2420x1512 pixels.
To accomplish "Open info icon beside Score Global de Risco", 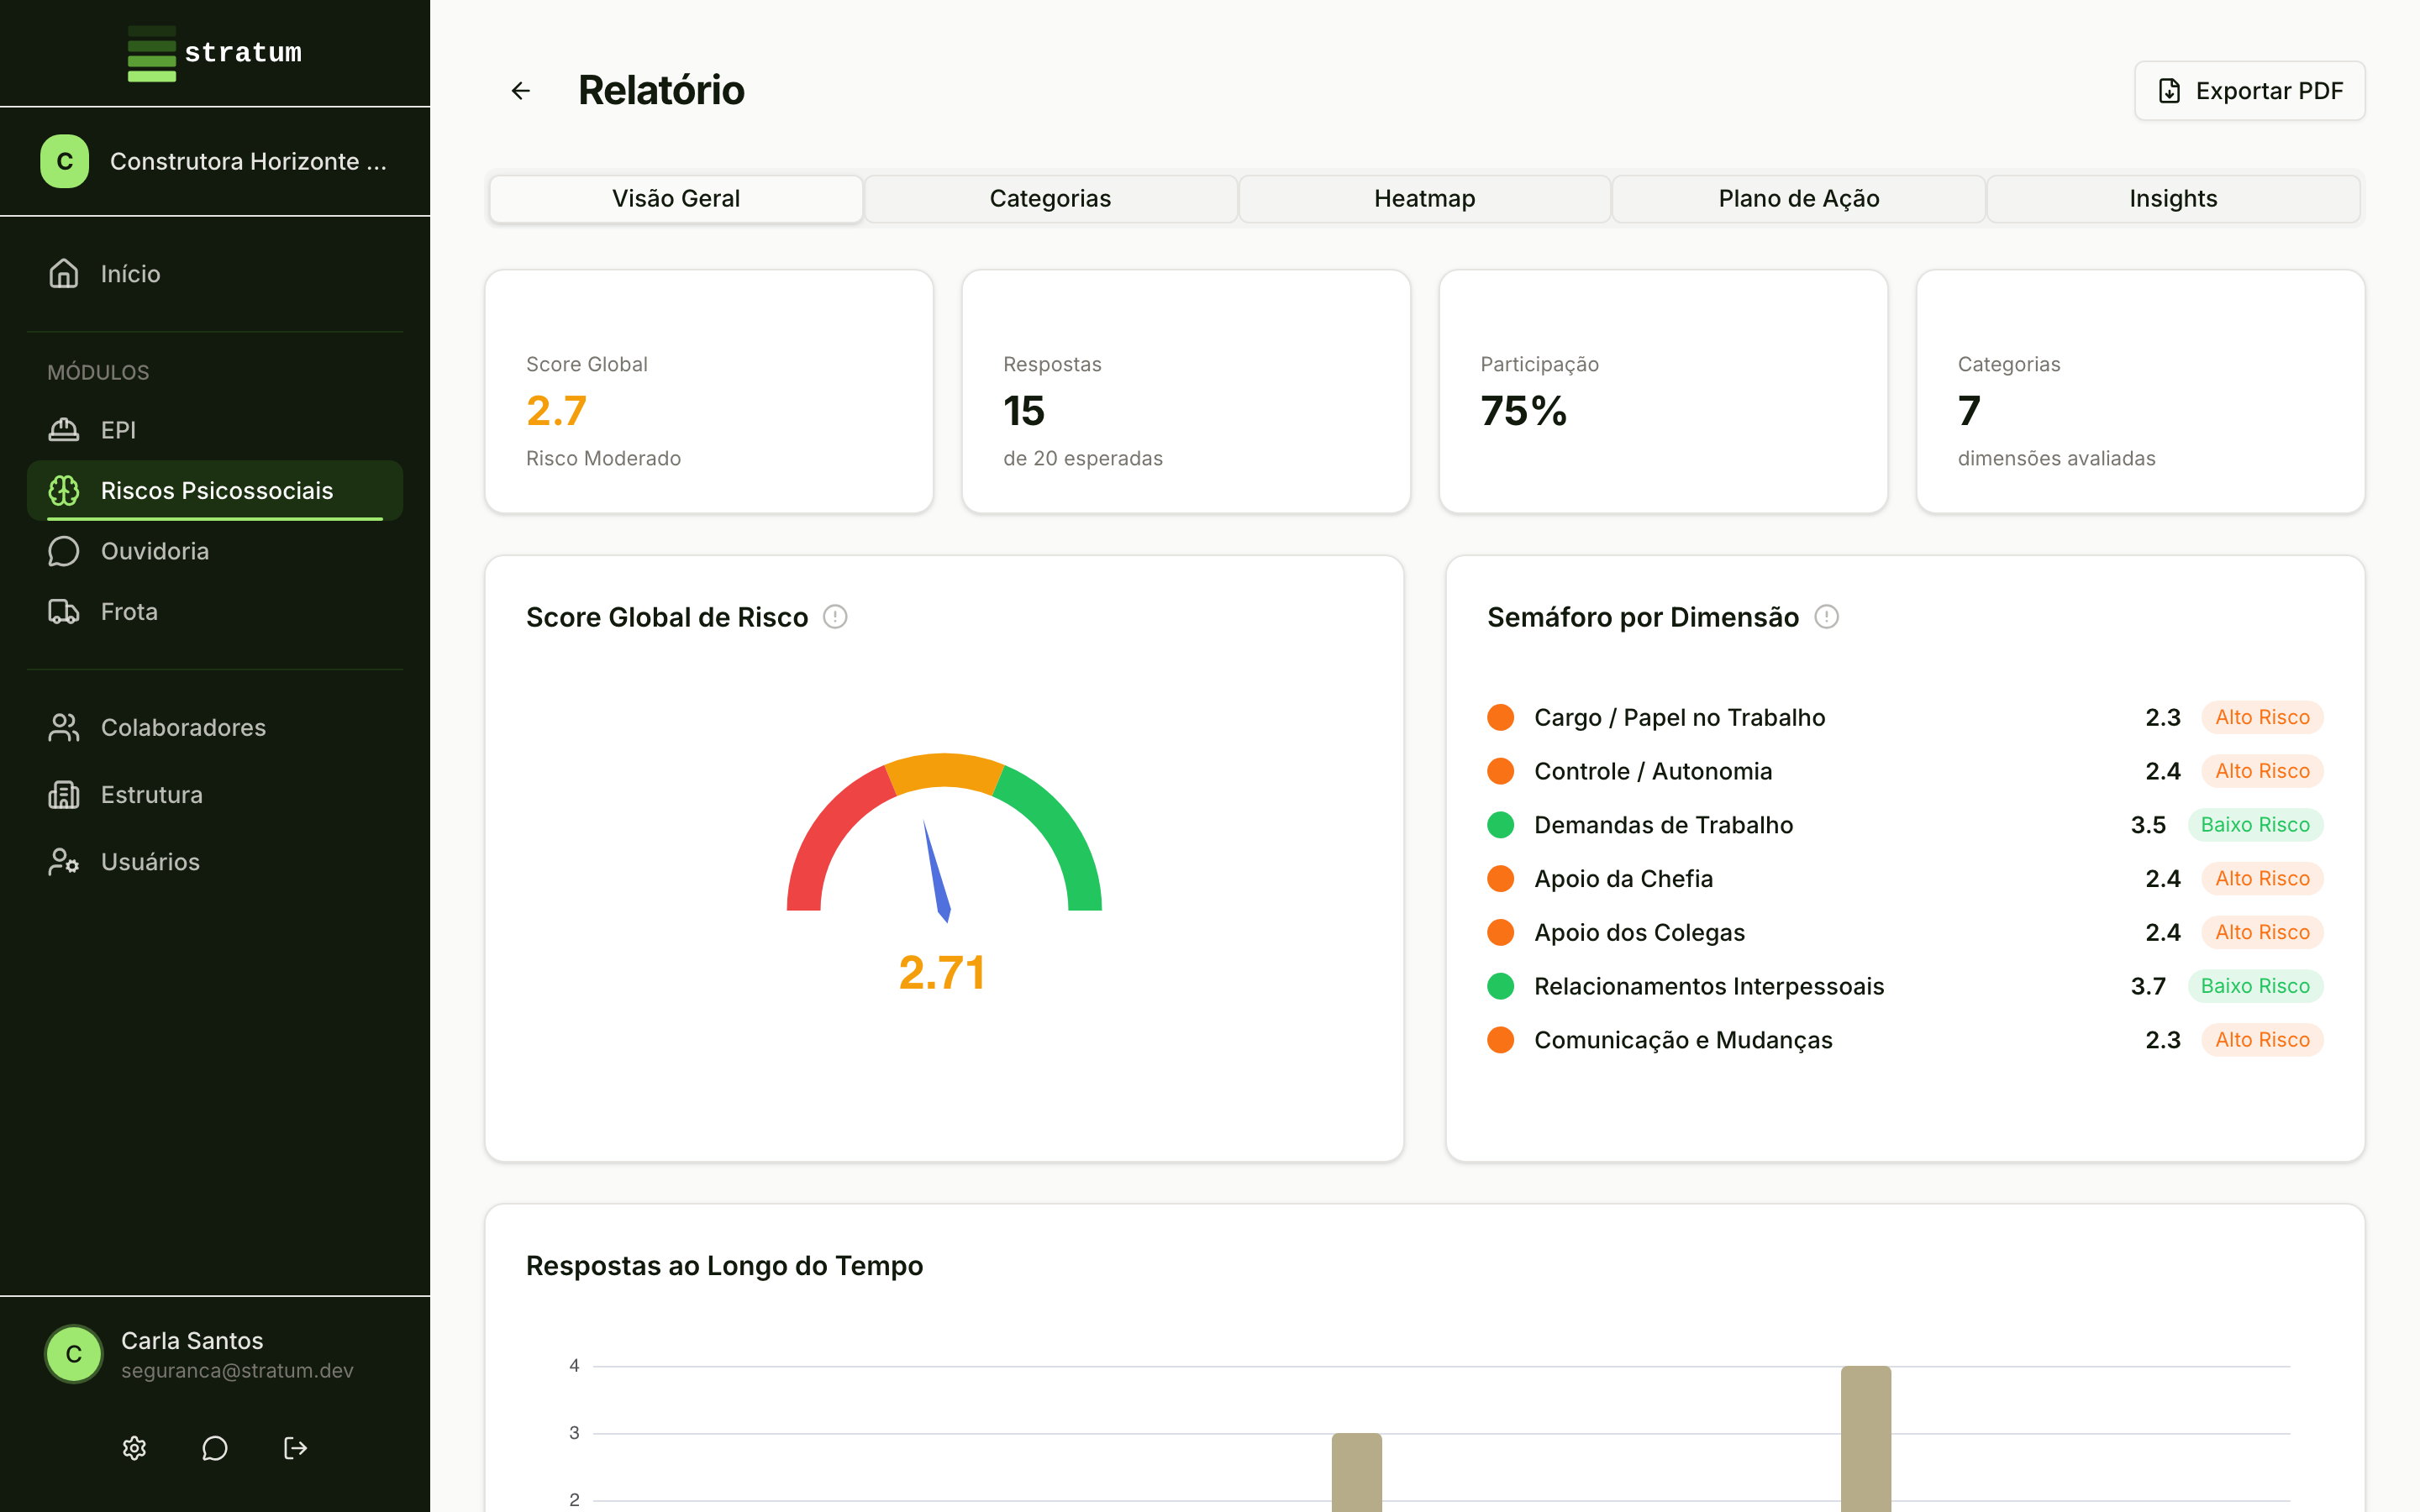I will pos(835,617).
